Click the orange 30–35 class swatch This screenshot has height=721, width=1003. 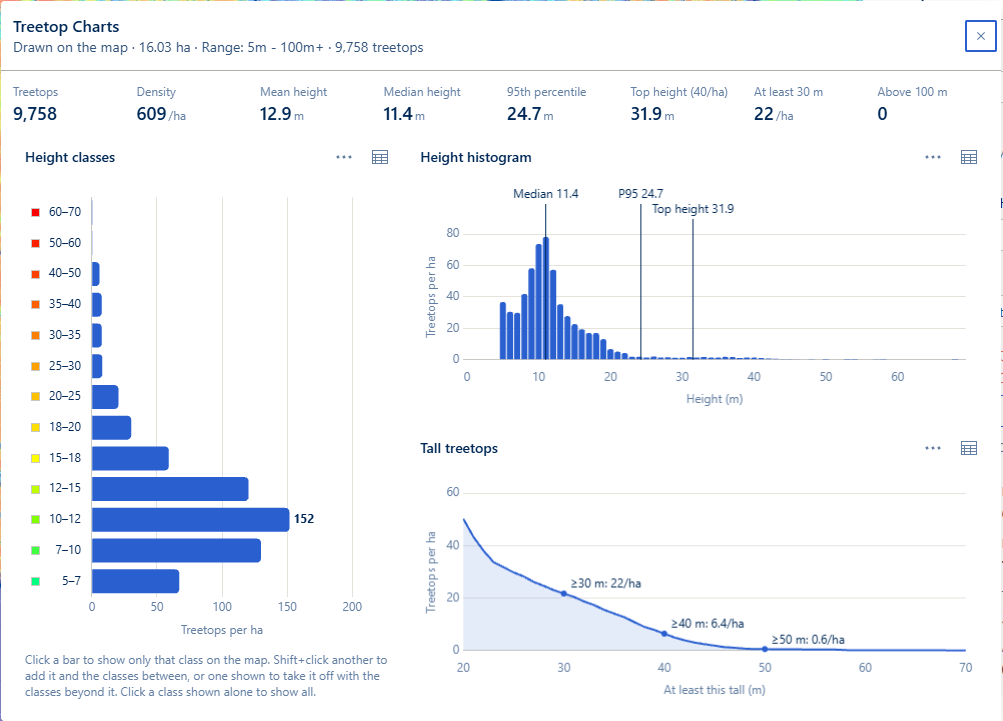[x=36, y=335]
